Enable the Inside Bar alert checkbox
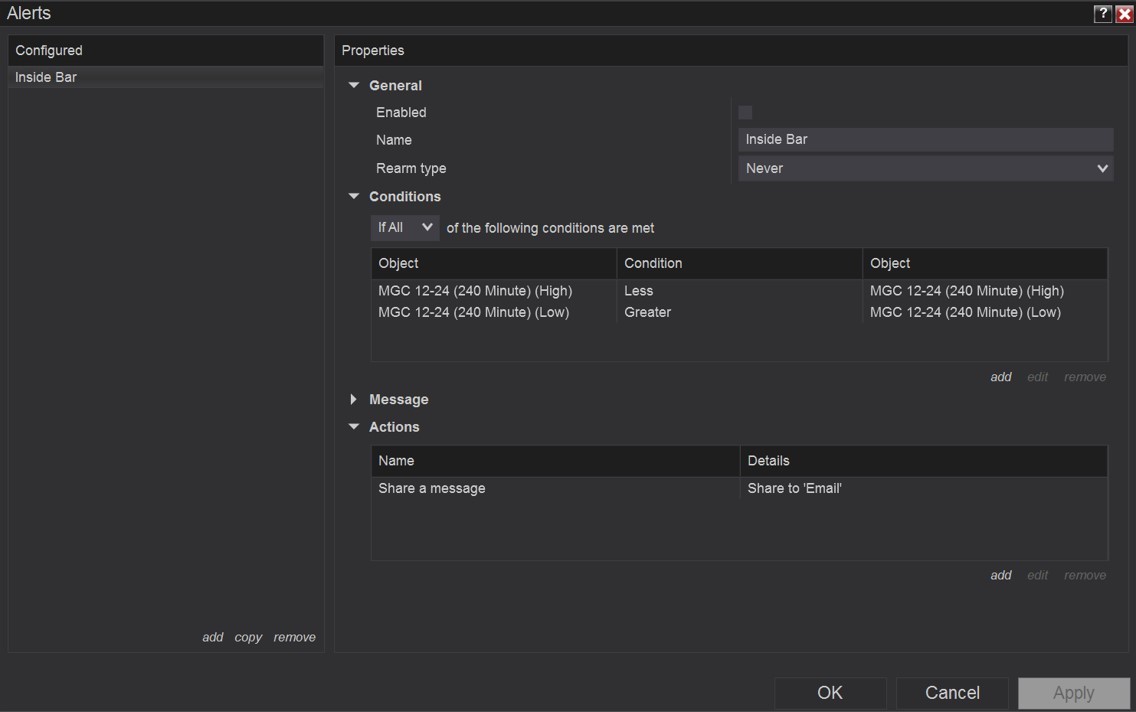This screenshot has width=1136, height=712. (x=745, y=112)
